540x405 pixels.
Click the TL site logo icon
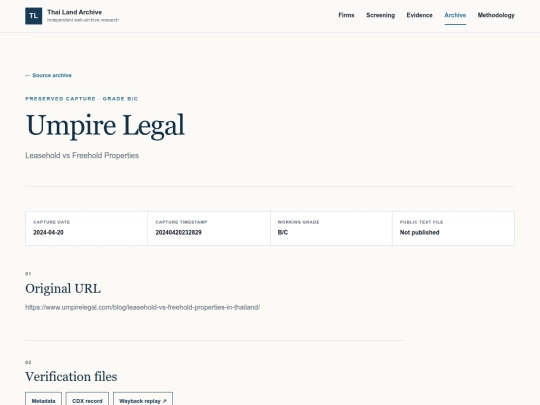coord(33,16)
